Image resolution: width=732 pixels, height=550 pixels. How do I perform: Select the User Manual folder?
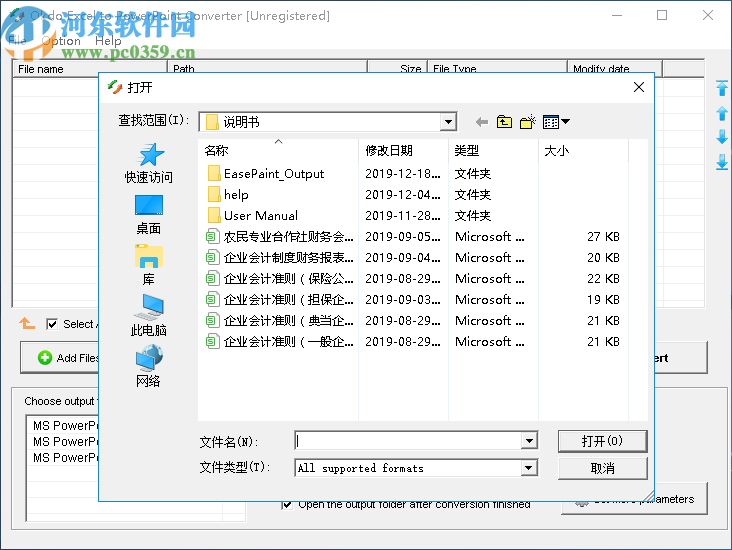252,216
